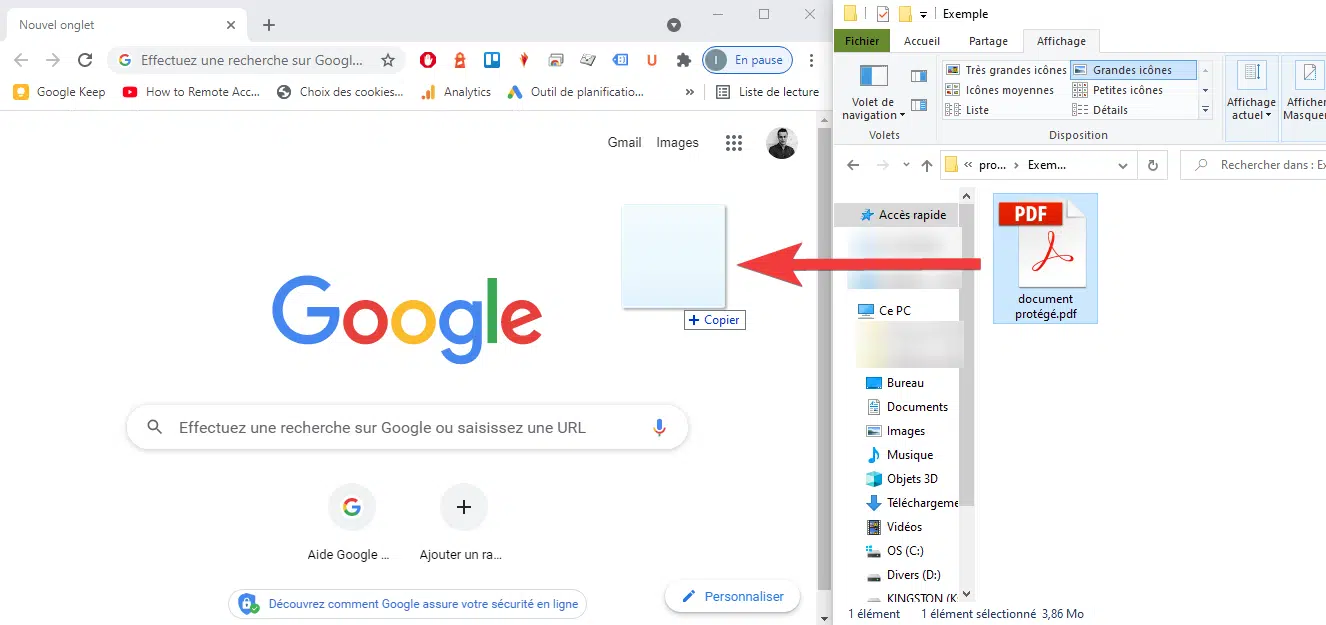Open a new Chrome tab
Viewport: 1326px width, 625px height.
269,25
